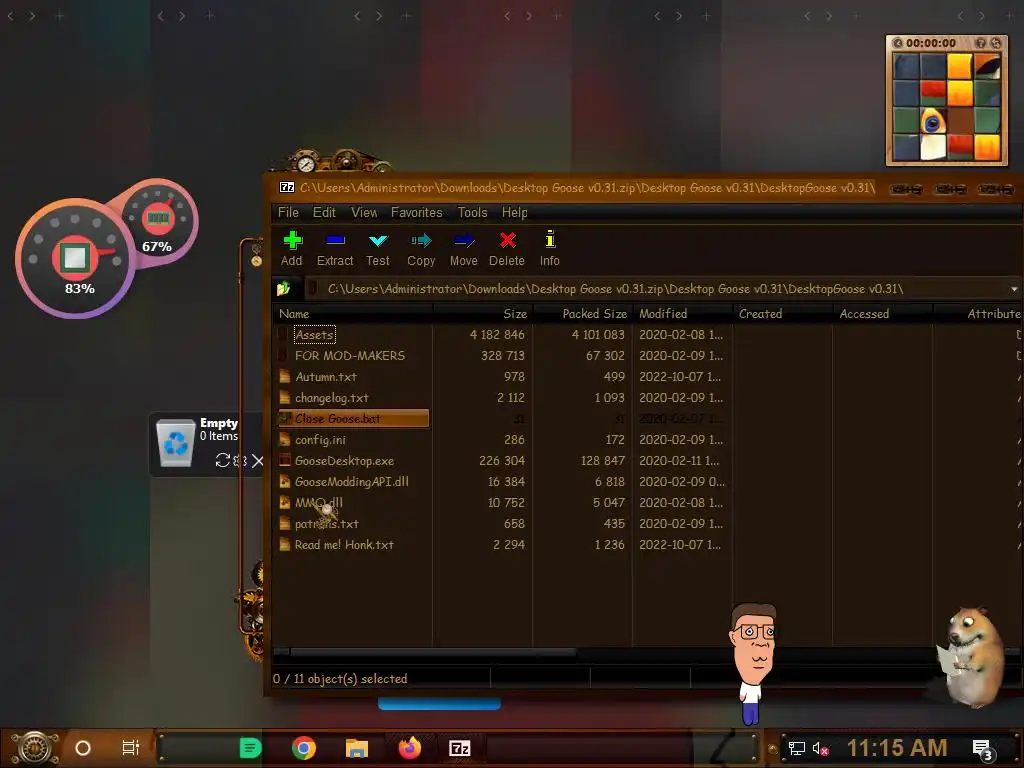Click the toucan eye puzzle tile

[933, 121]
